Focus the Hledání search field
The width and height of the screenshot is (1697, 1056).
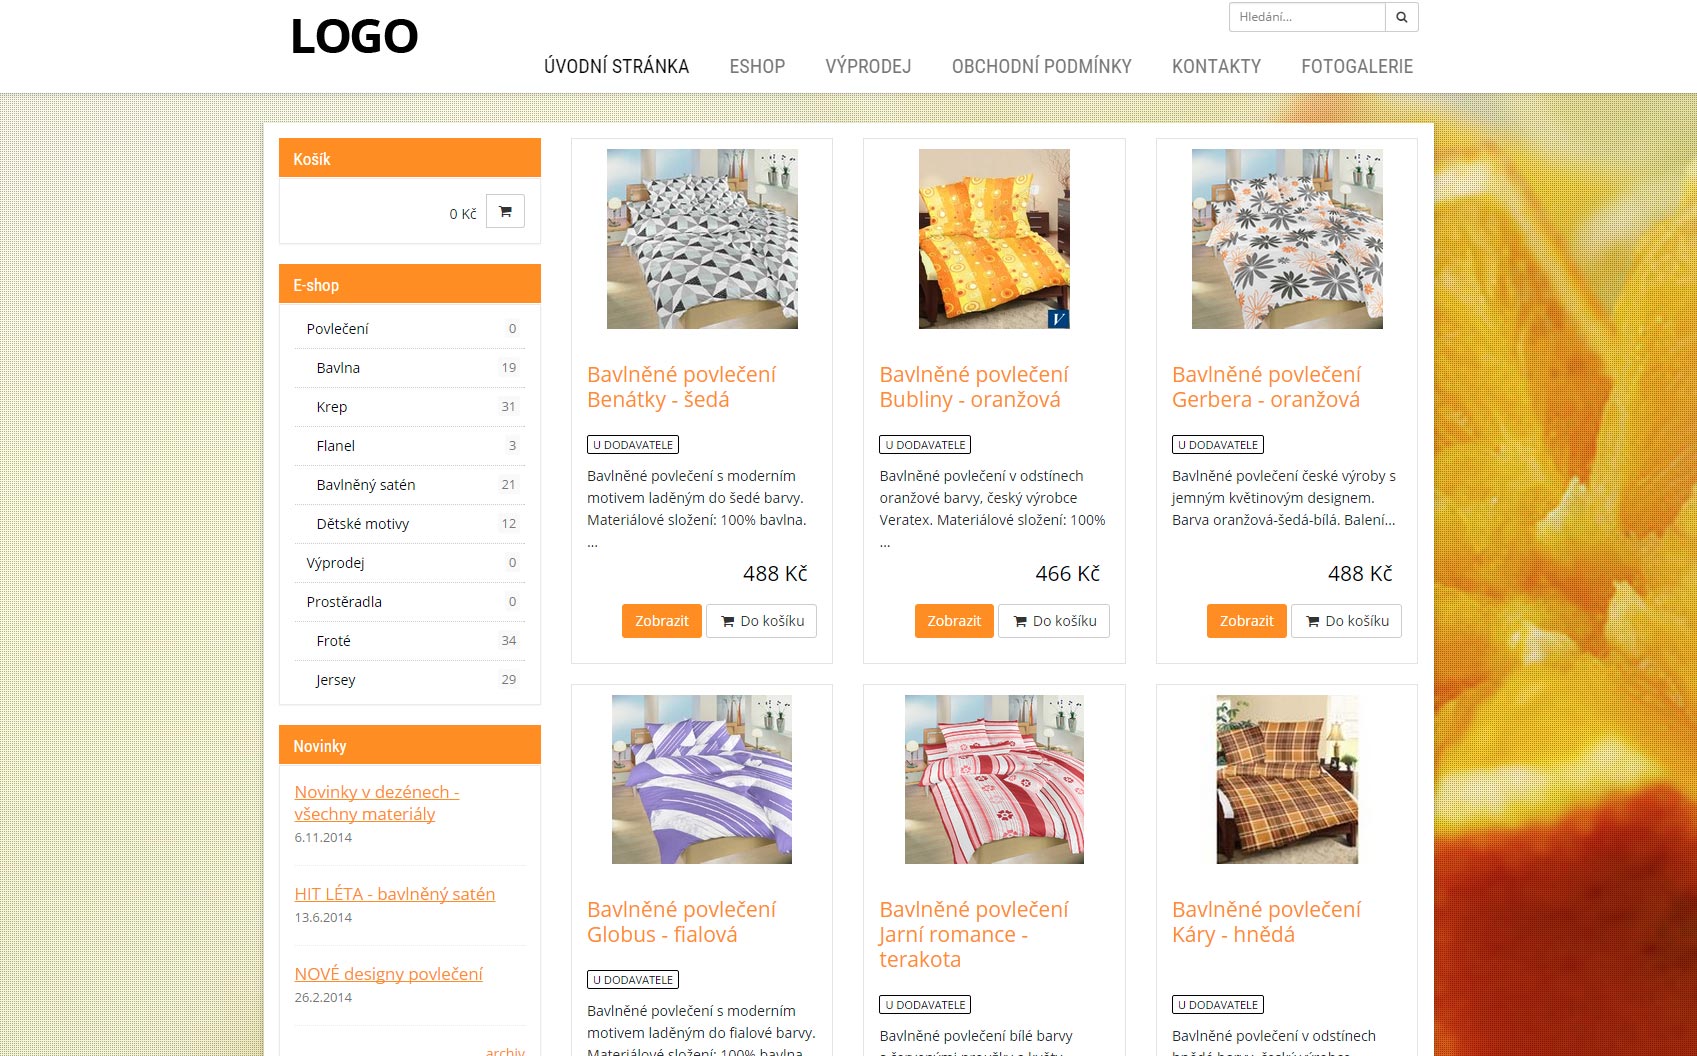(x=1307, y=17)
